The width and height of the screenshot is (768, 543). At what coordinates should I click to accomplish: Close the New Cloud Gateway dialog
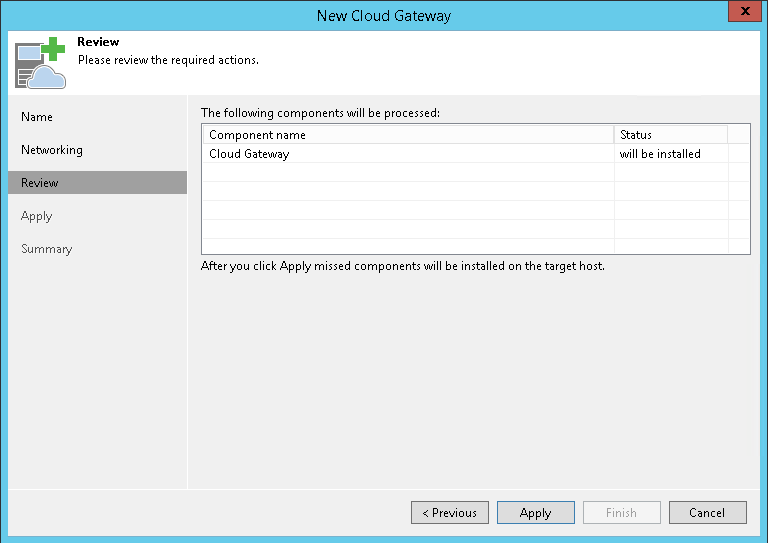tap(744, 11)
